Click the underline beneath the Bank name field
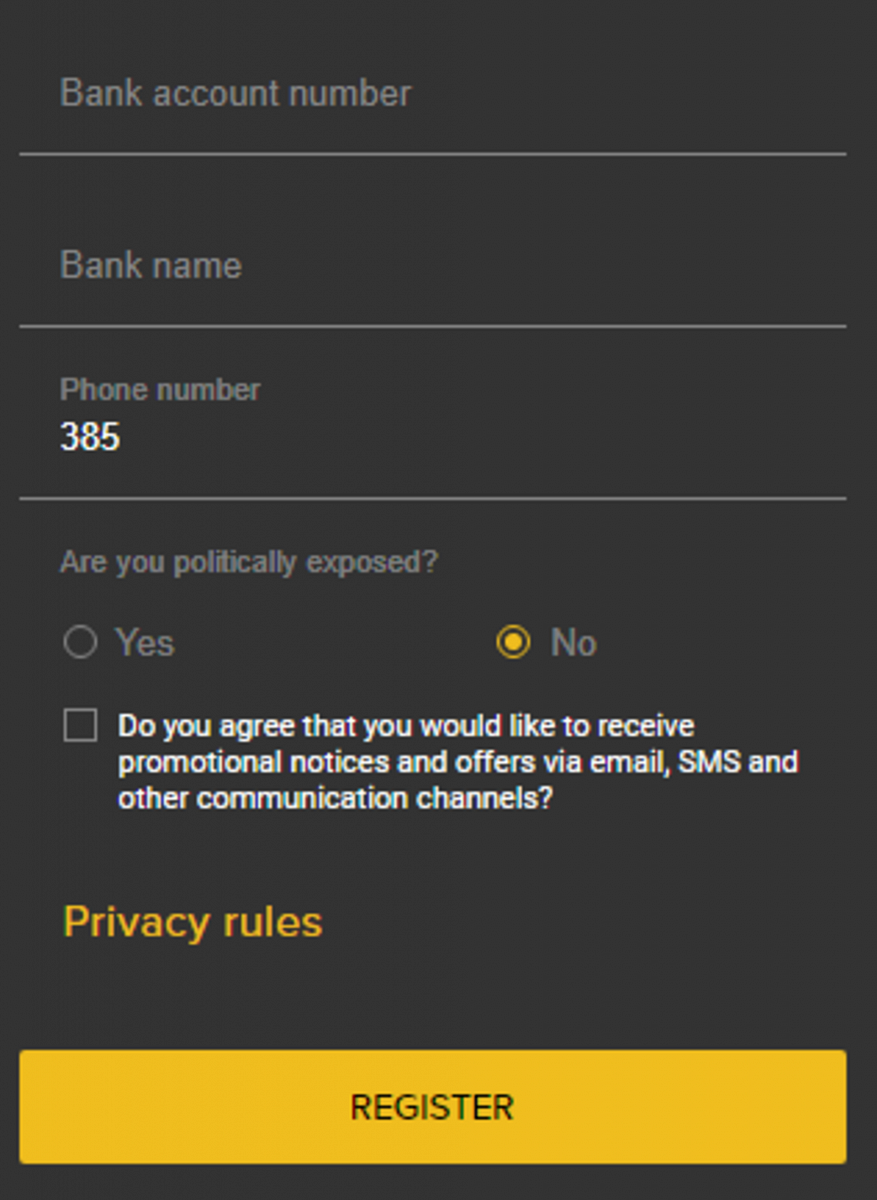The image size is (877, 1200). click(432, 326)
